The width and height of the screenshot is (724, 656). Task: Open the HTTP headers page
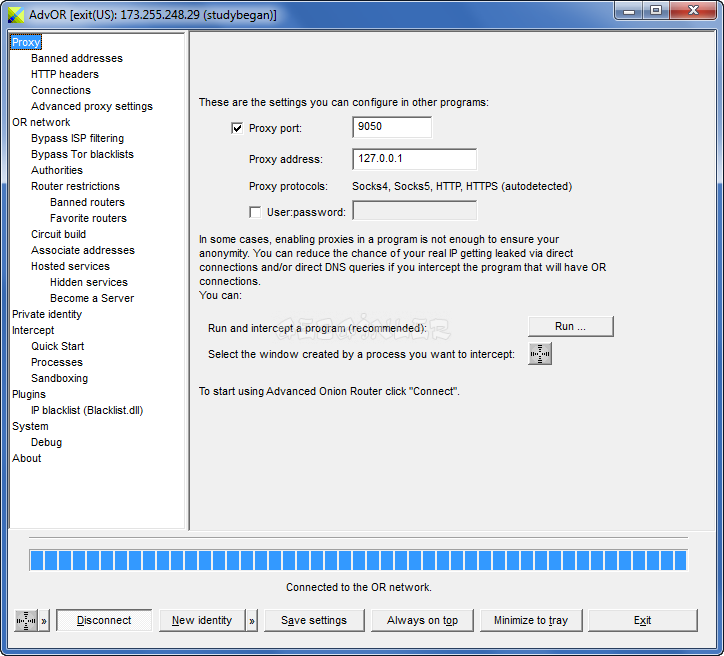click(65, 74)
